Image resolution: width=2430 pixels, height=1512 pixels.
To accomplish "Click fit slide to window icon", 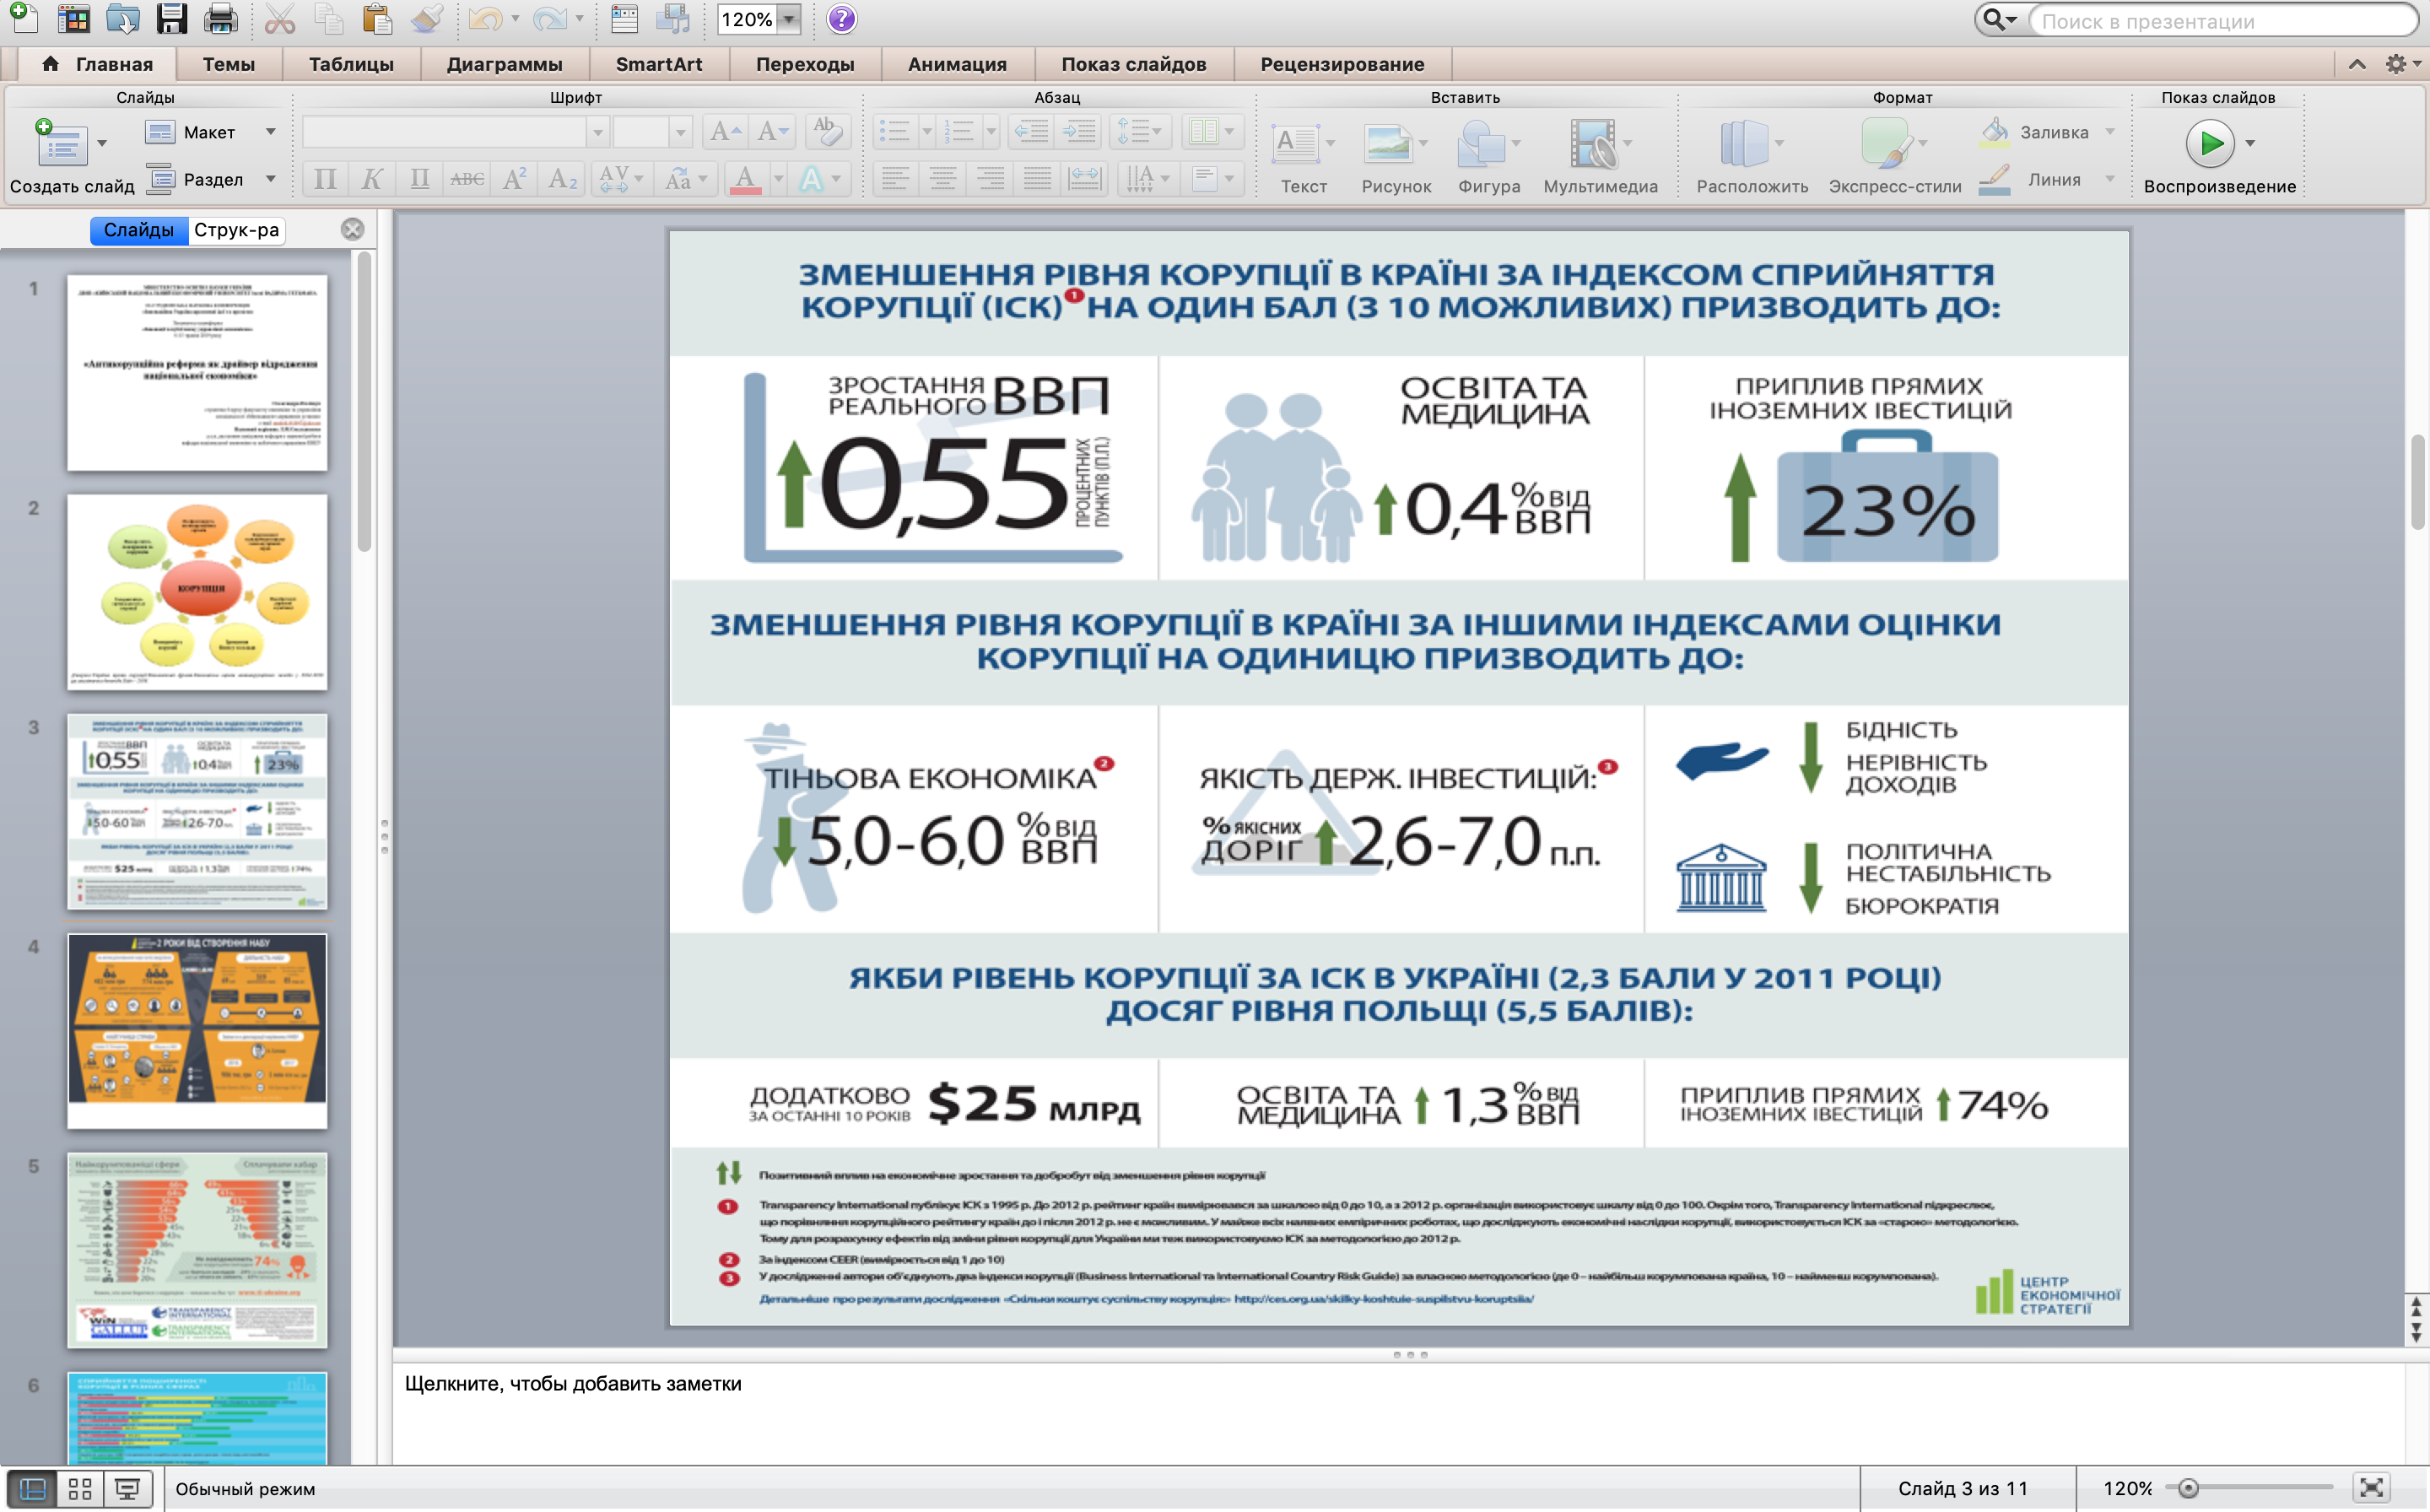I will click(2371, 1488).
